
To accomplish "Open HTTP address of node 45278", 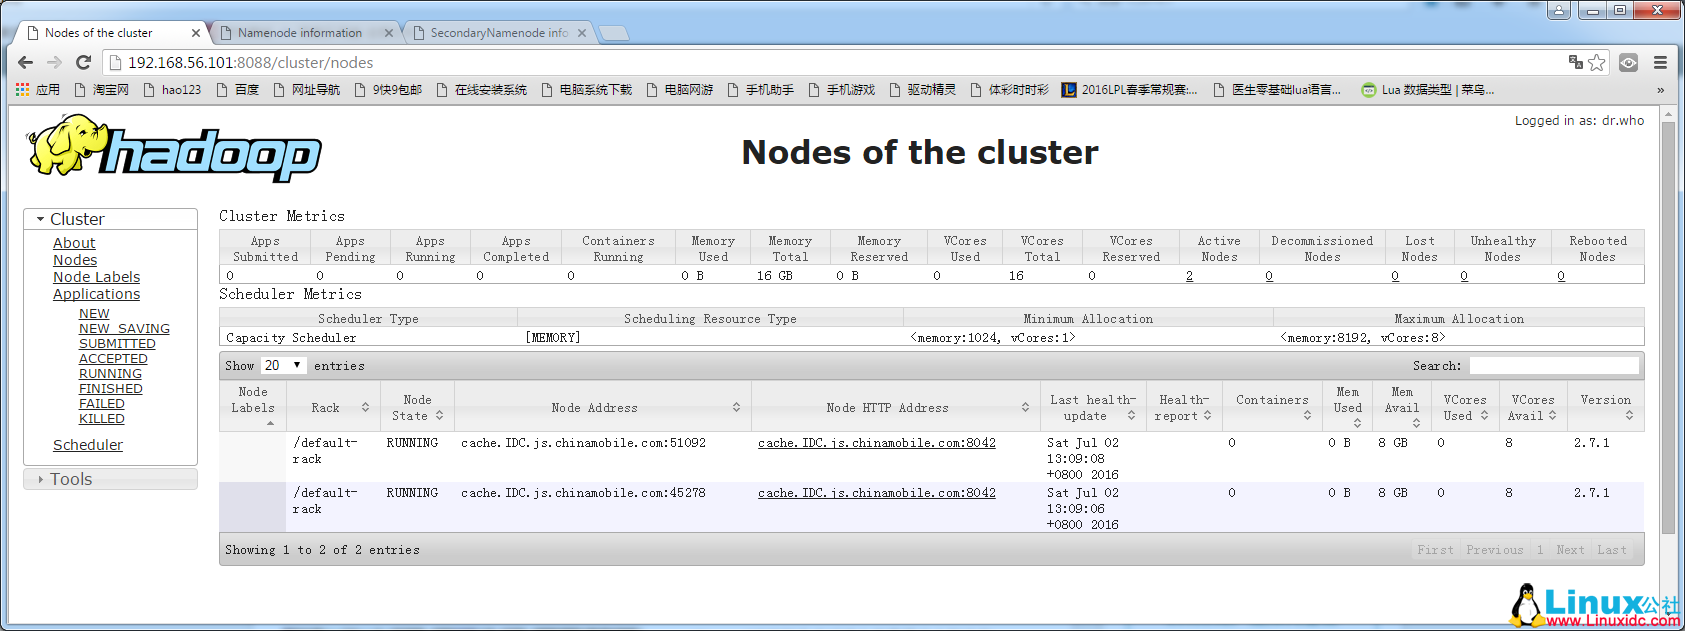I will pyautogui.click(x=877, y=493).
